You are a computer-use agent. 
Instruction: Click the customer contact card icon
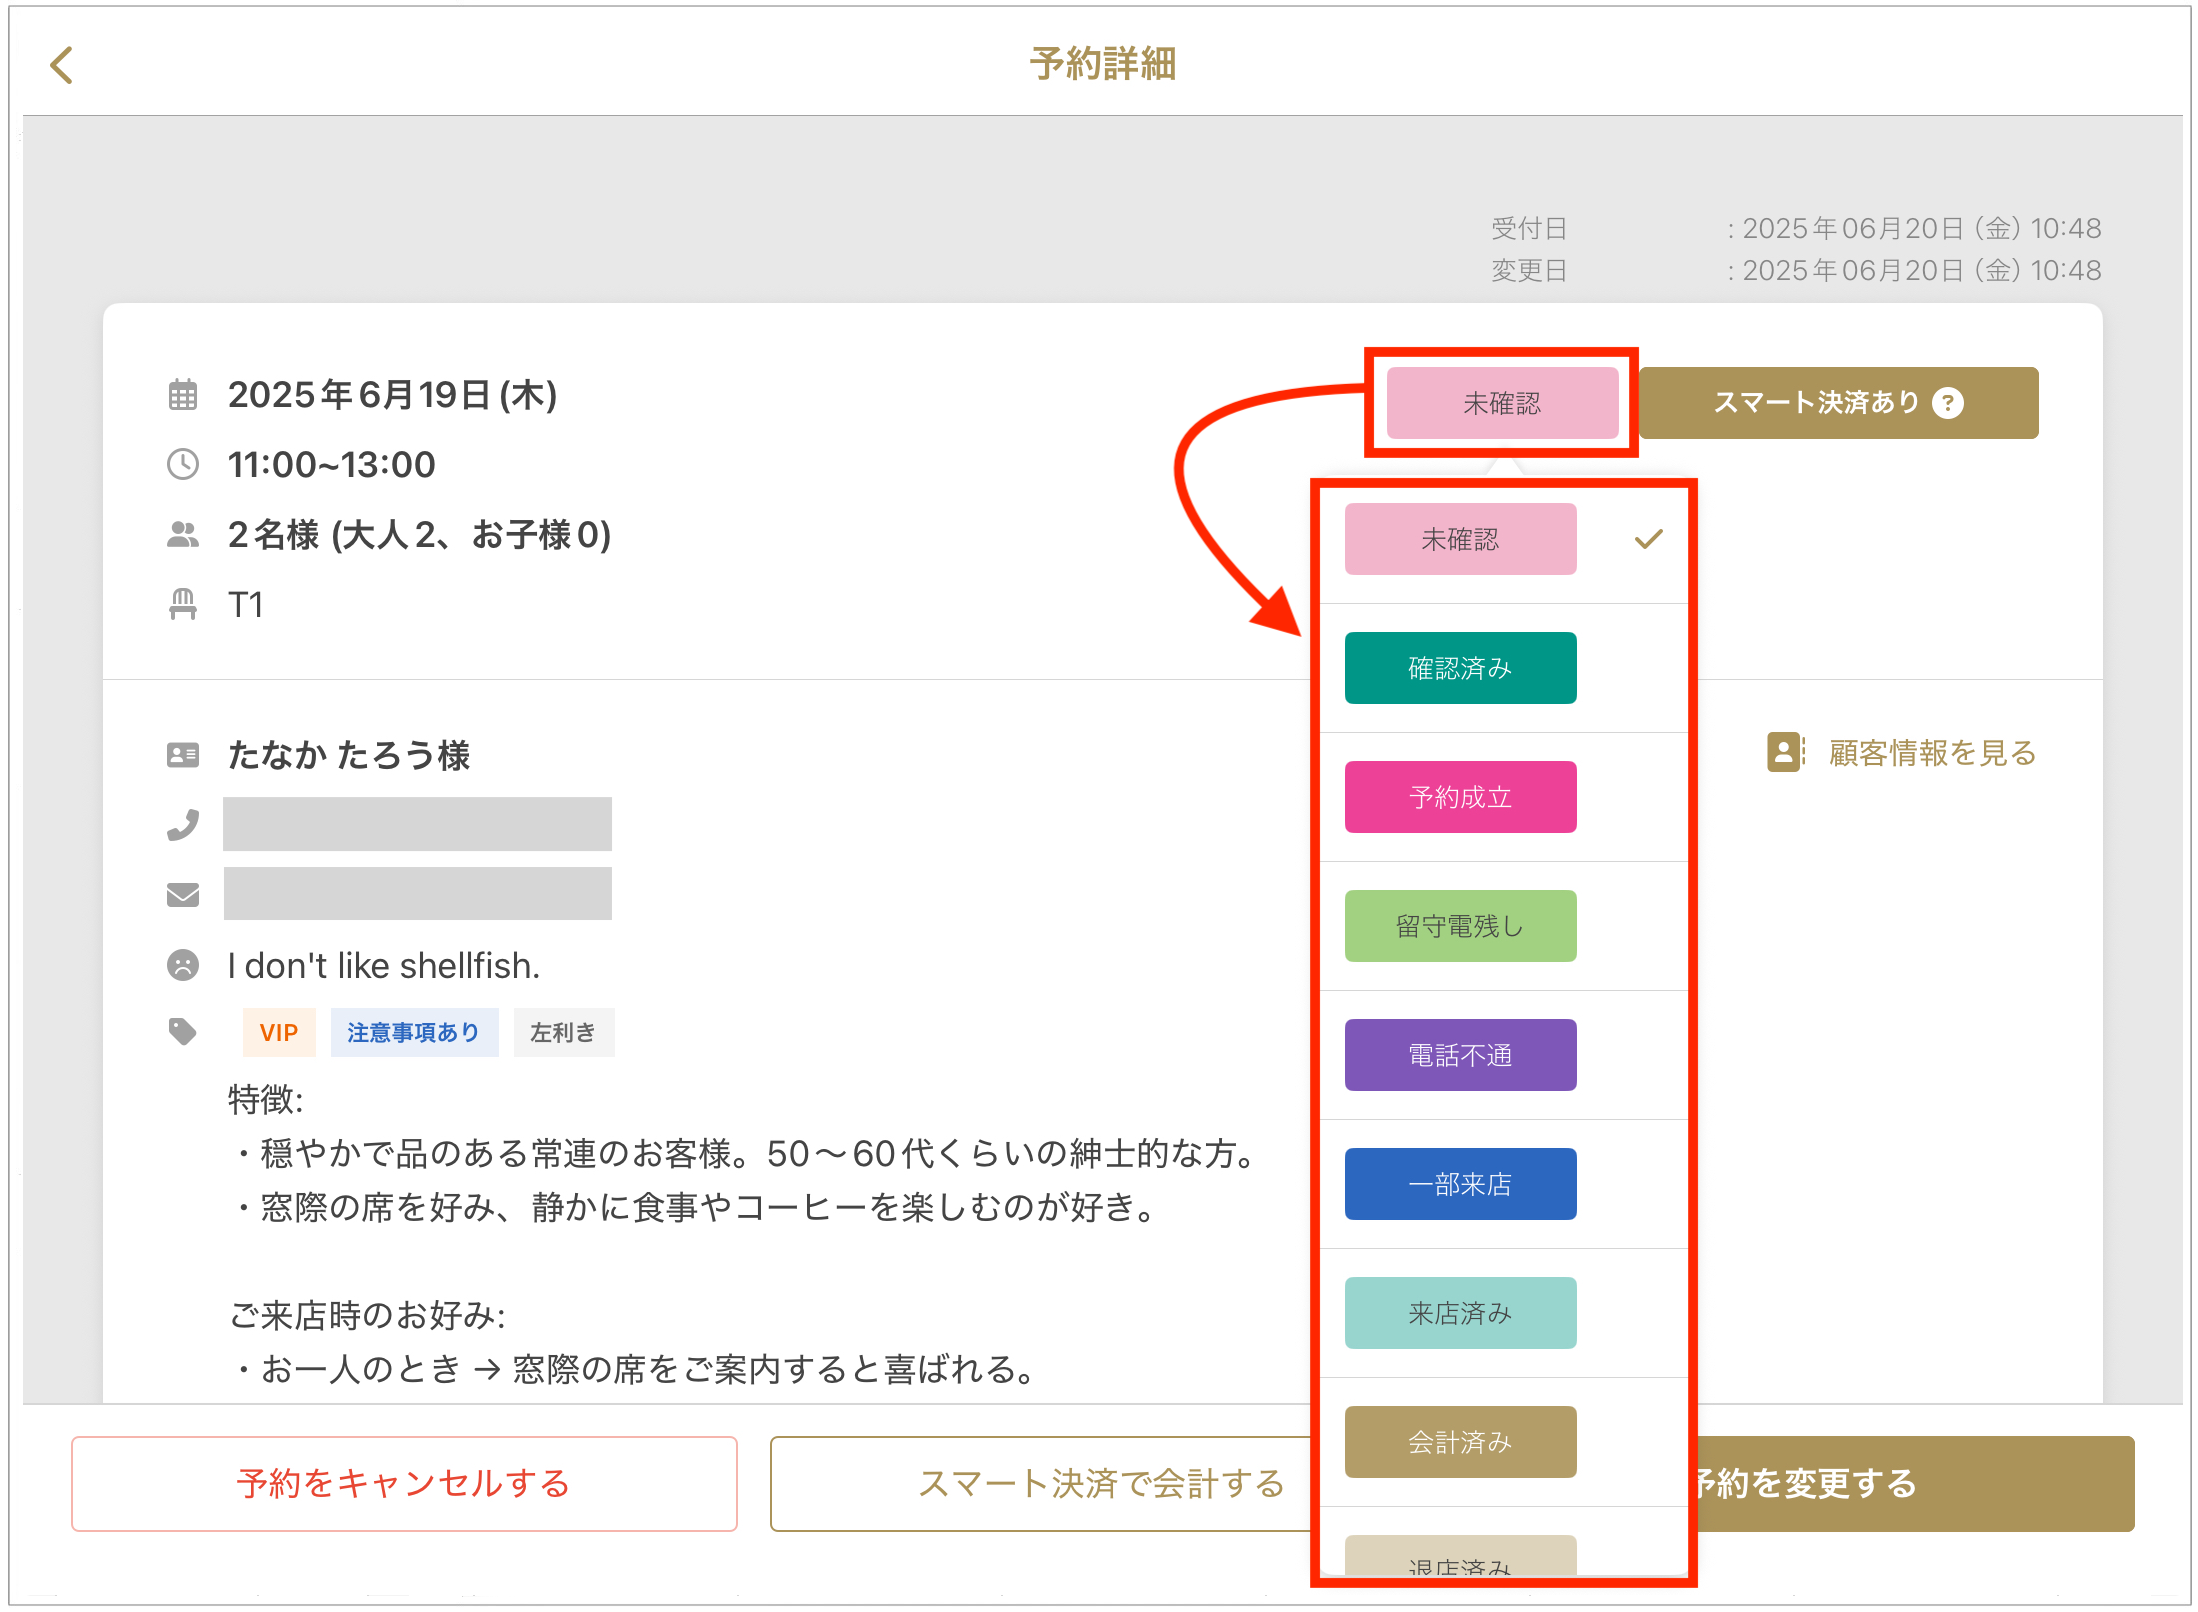(183, 755)
